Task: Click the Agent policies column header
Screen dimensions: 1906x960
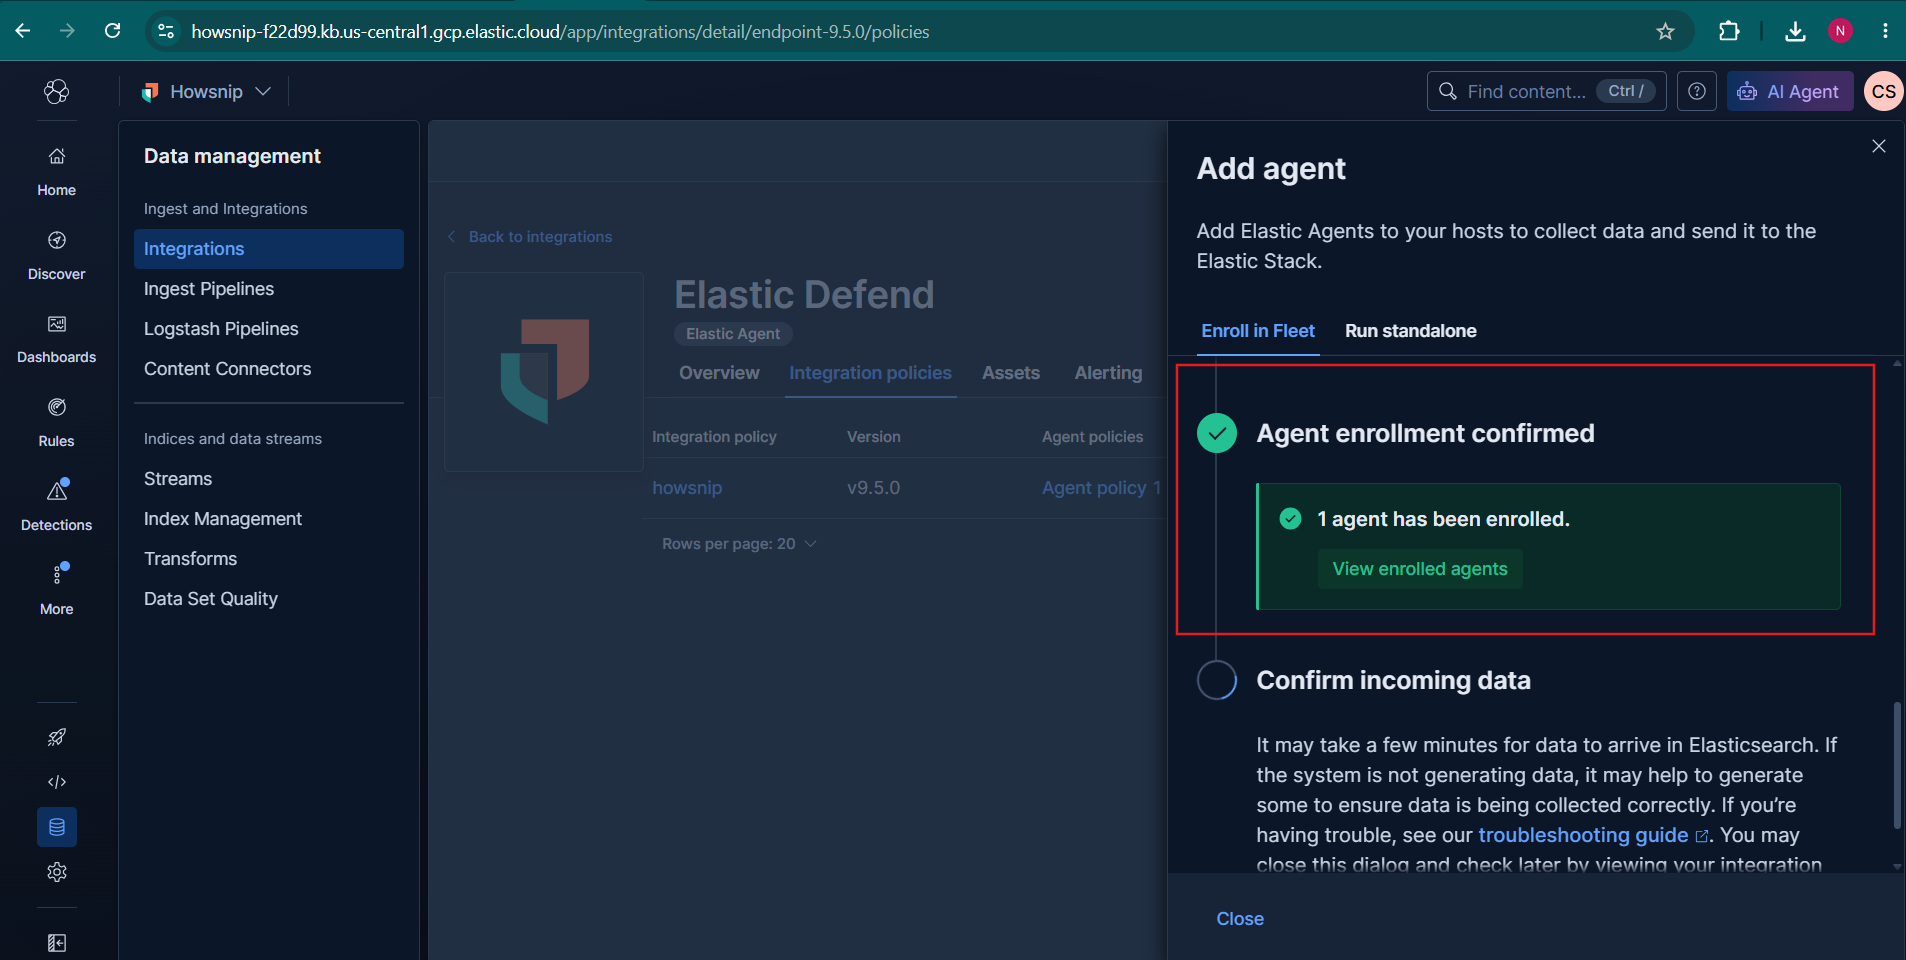Action: point(1092,437)
